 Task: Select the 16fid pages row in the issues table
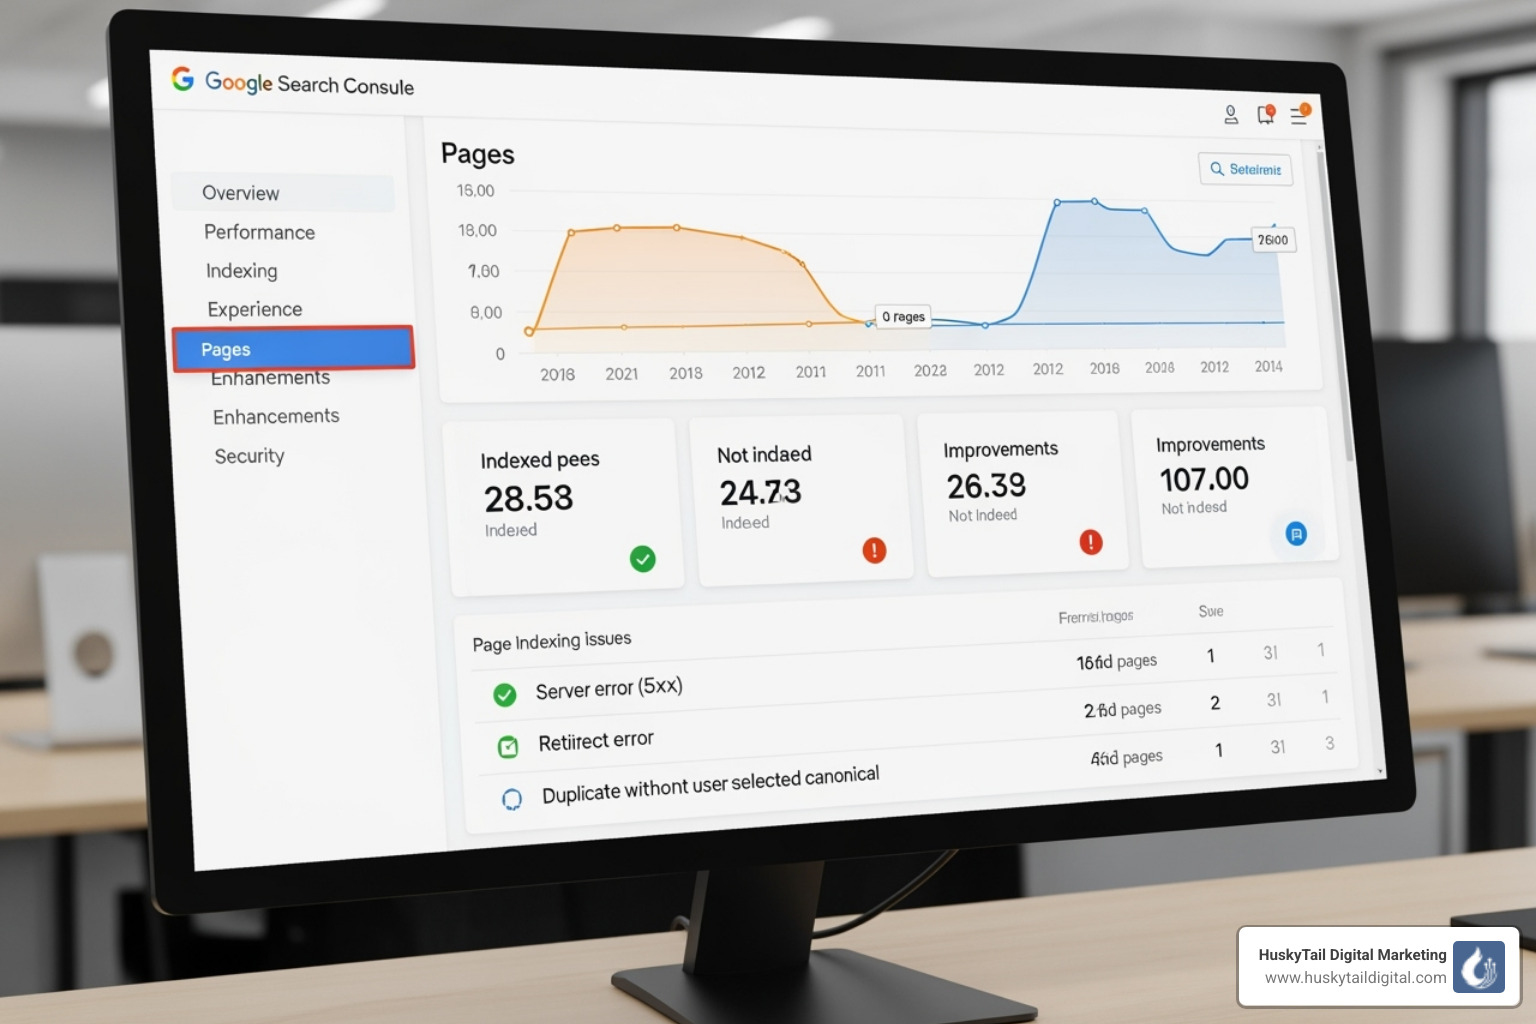click(1117, 660)
